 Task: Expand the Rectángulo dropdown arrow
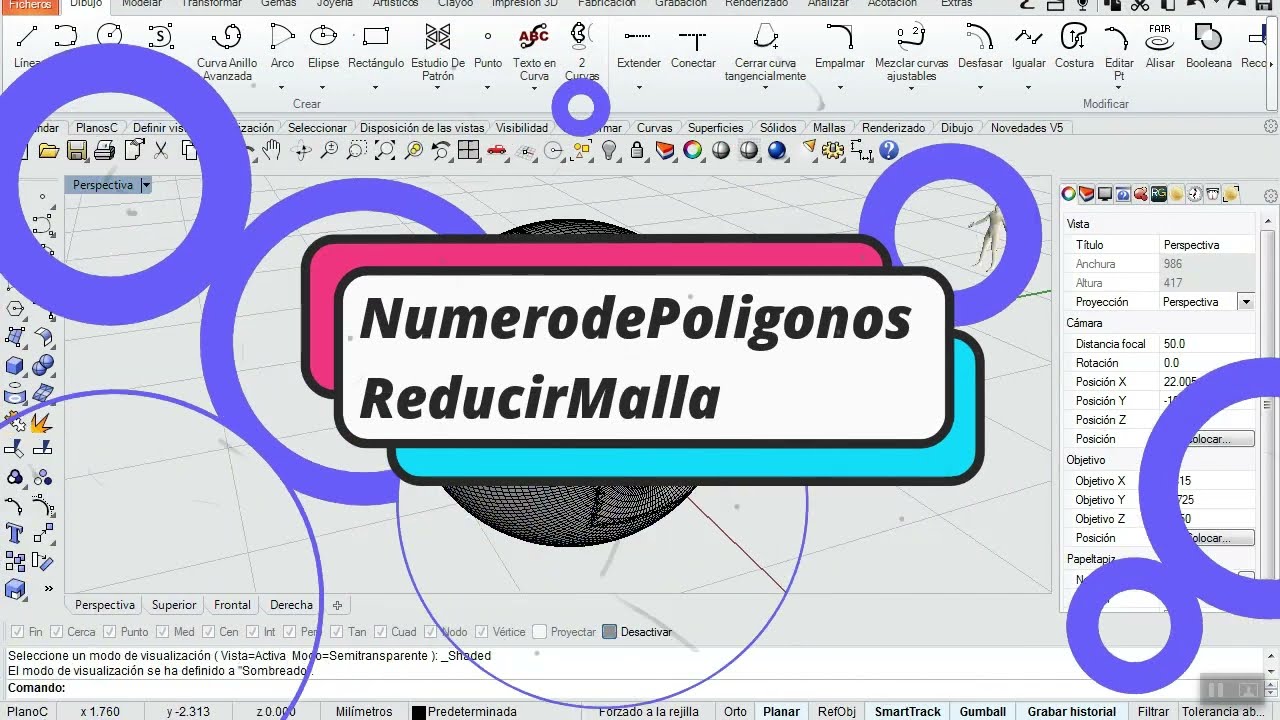click(376, 87)
